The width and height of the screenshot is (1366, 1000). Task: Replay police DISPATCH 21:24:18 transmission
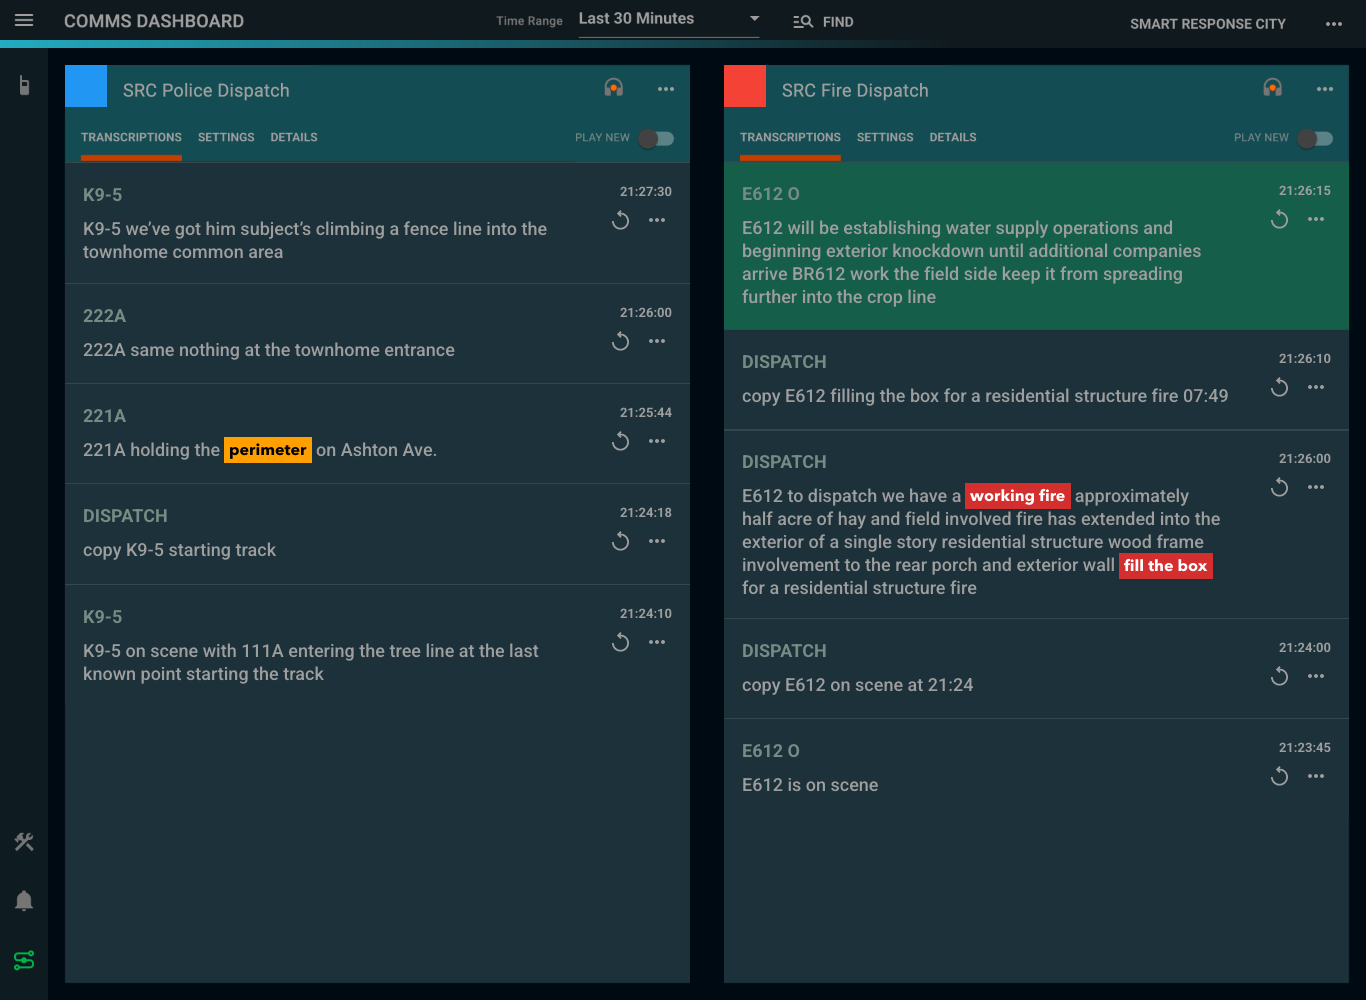pyautogui.click(x=621, y=541)
